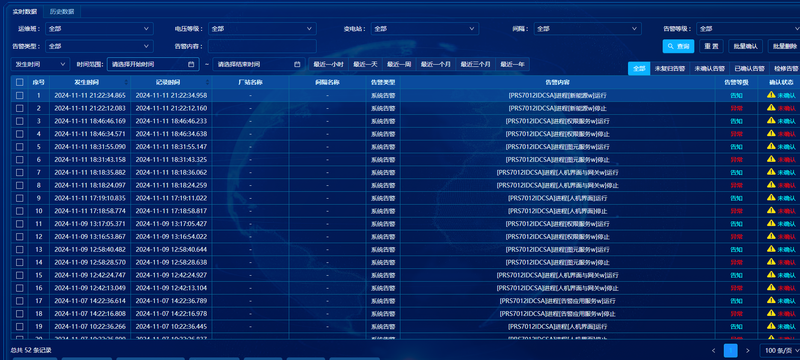Viewport: 800px width, 360px height.
Task: Click the warning icon in row 5 确认状态
Action: [771, 146]
